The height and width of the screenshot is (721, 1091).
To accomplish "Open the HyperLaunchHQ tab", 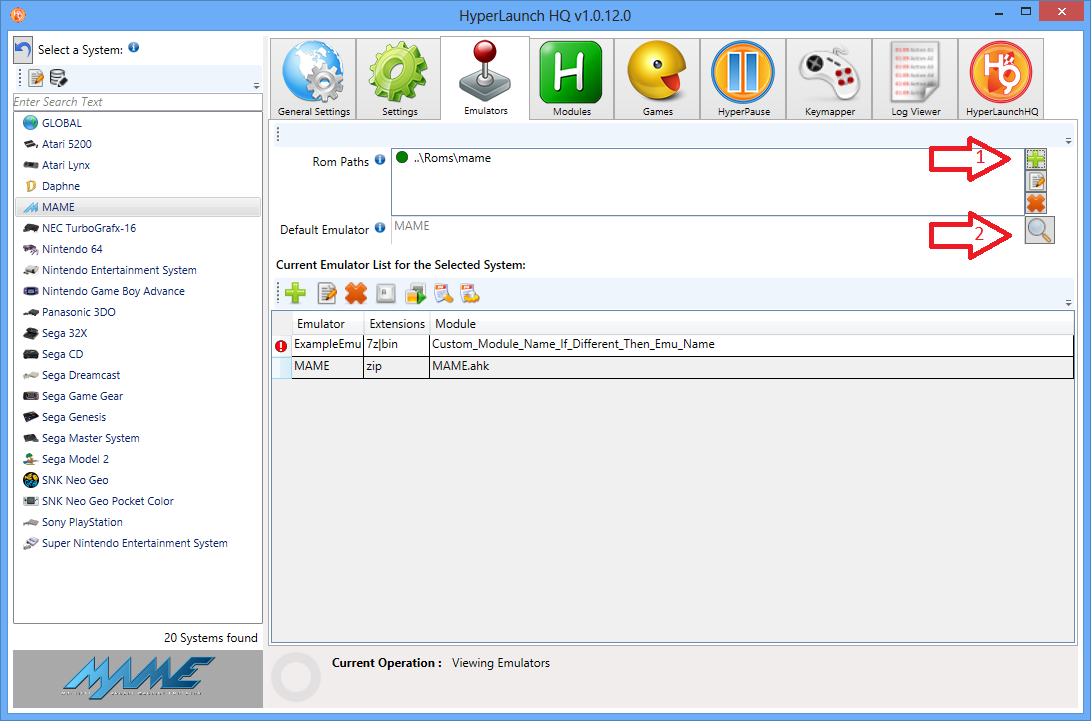I will pos(1001,79).
